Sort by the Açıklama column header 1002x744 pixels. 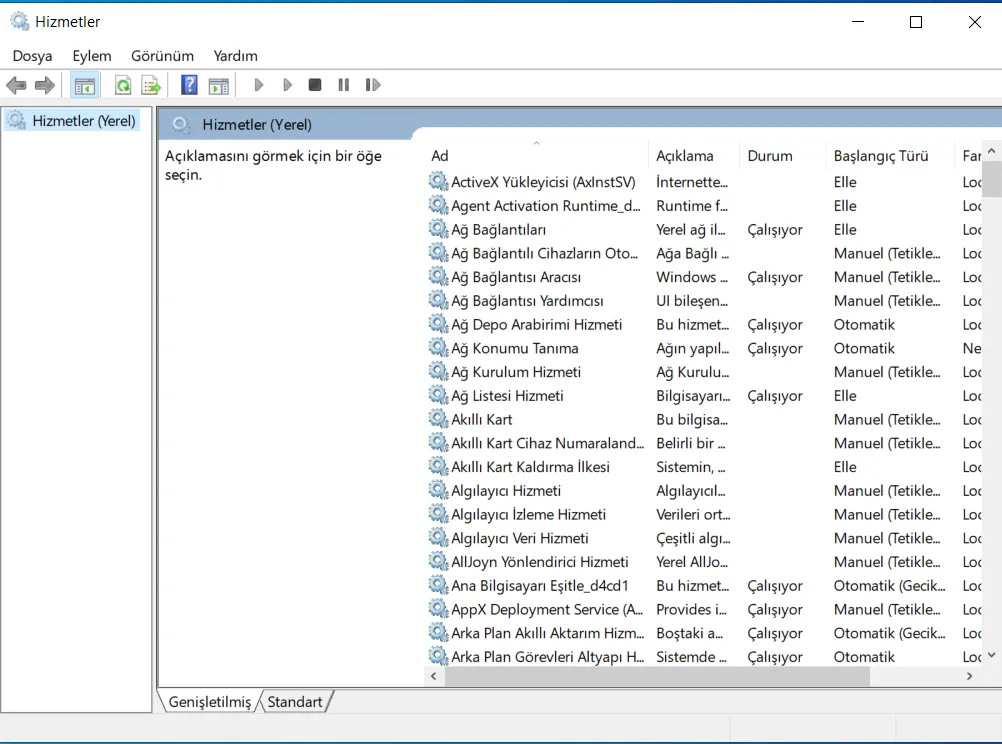(693, 155)
